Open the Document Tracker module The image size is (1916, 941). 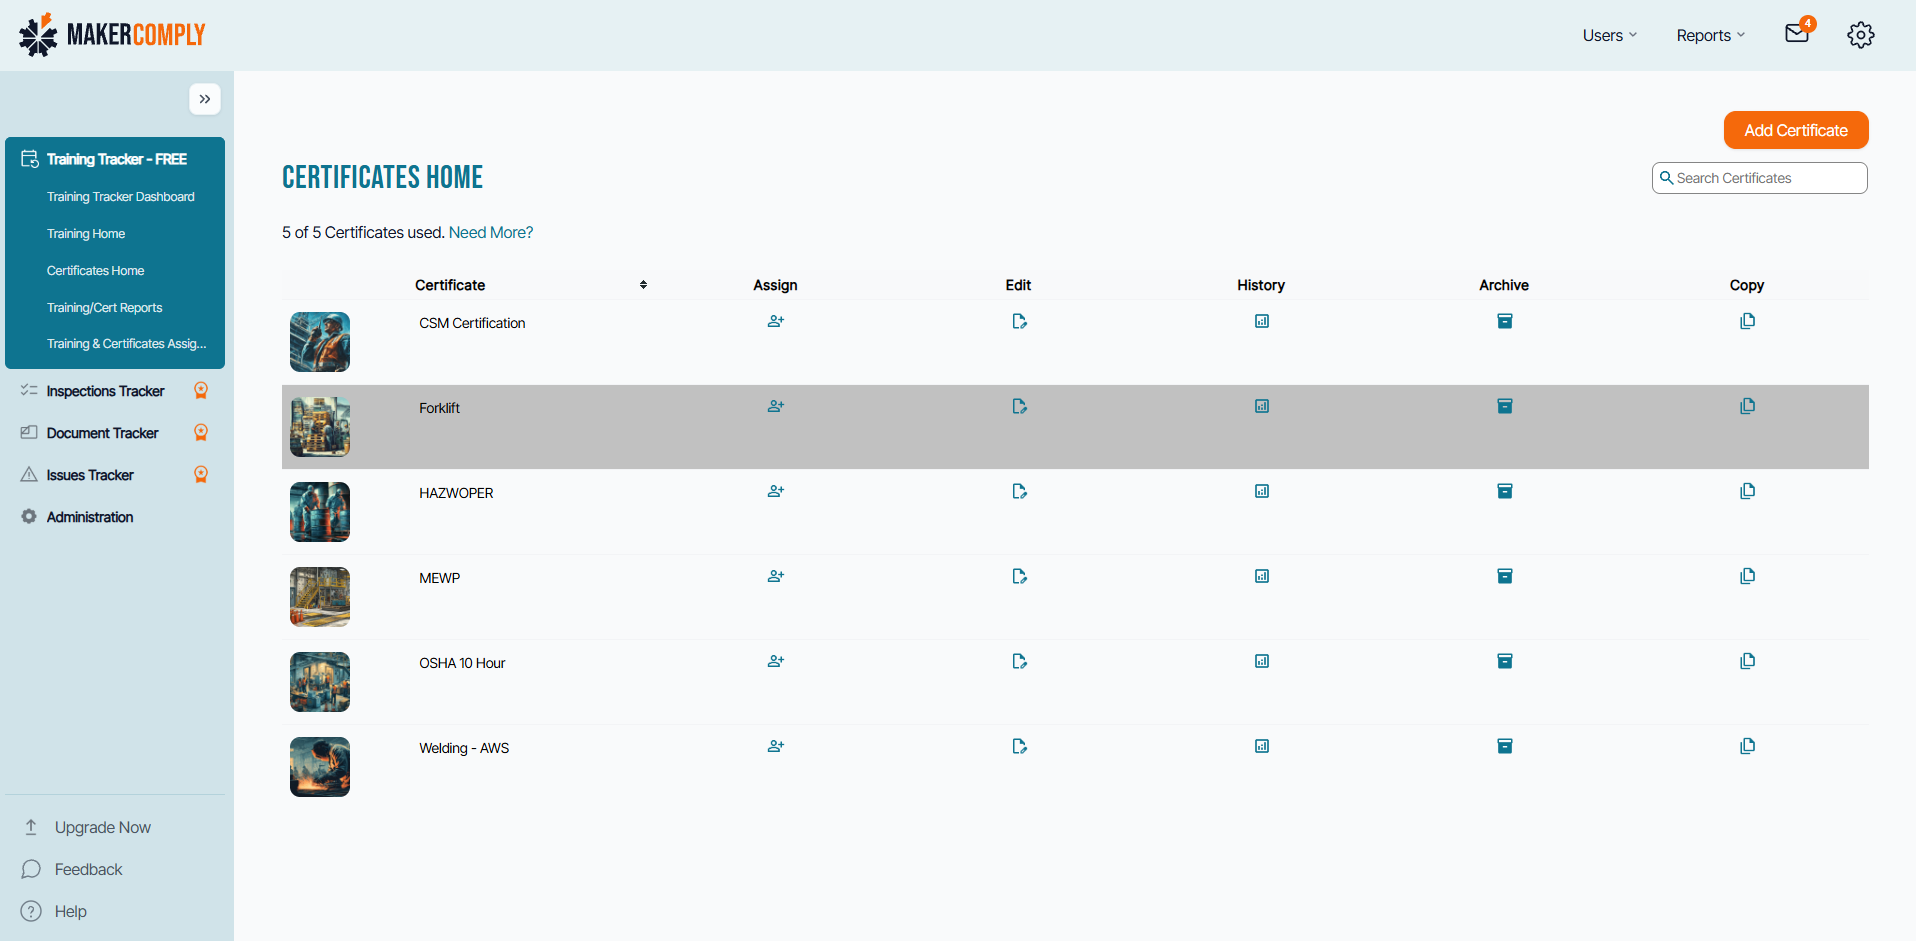[102, 433]
